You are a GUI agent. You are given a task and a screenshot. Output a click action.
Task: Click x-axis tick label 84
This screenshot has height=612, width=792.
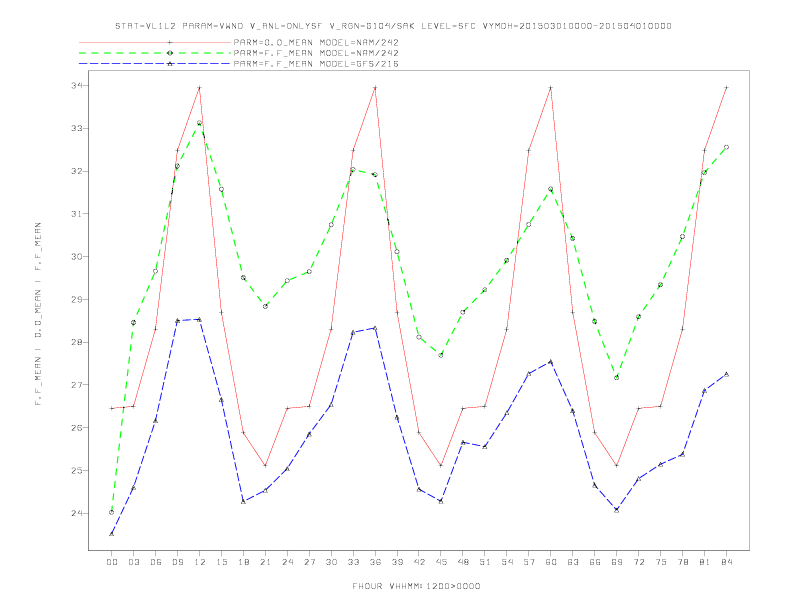click(x=726, y=562)
